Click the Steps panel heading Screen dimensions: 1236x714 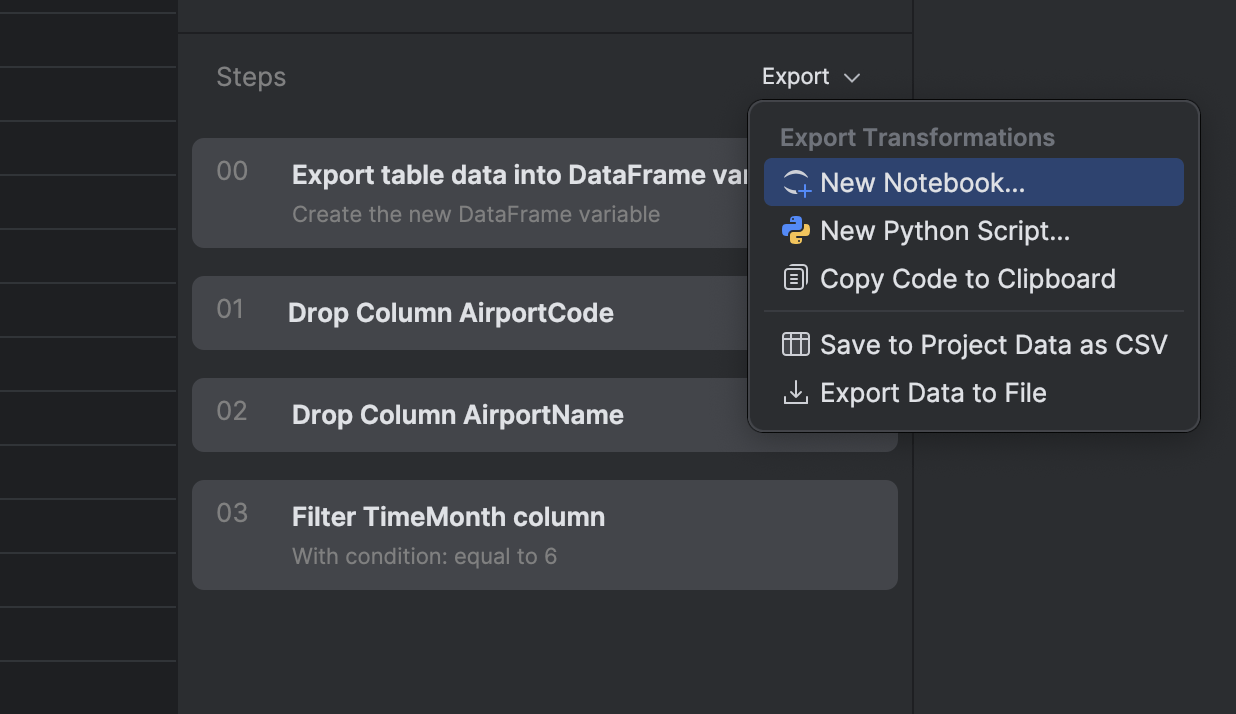[251, 77]
